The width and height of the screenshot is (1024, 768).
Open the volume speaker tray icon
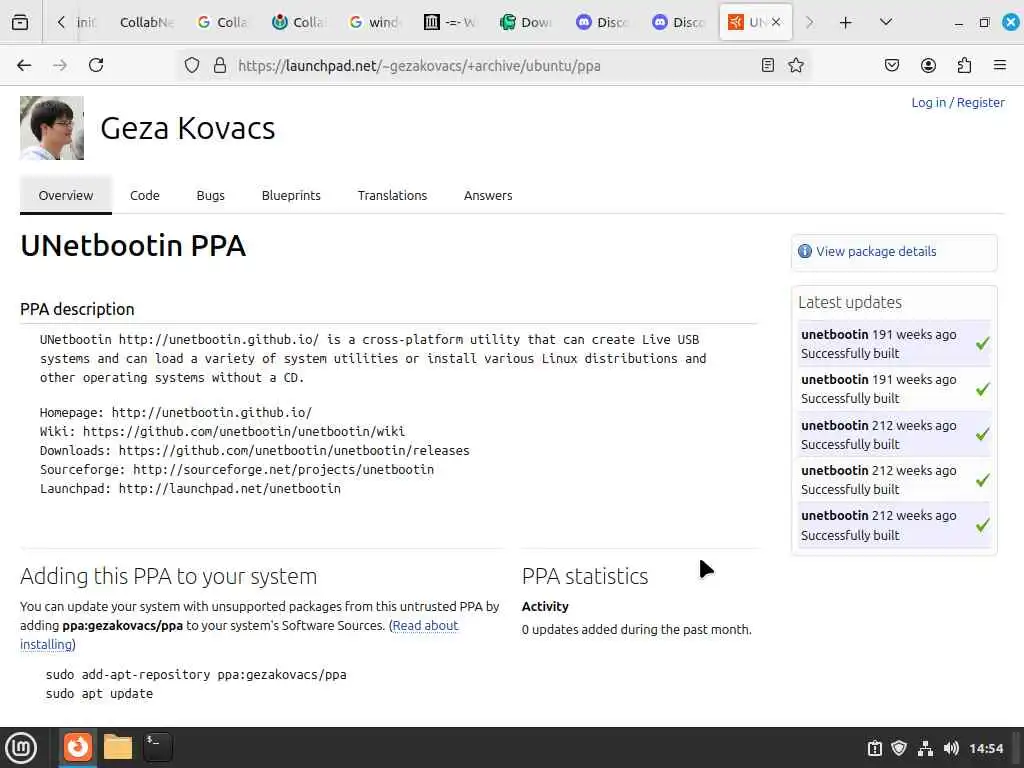pyautogui.click(x=951, y=748)
